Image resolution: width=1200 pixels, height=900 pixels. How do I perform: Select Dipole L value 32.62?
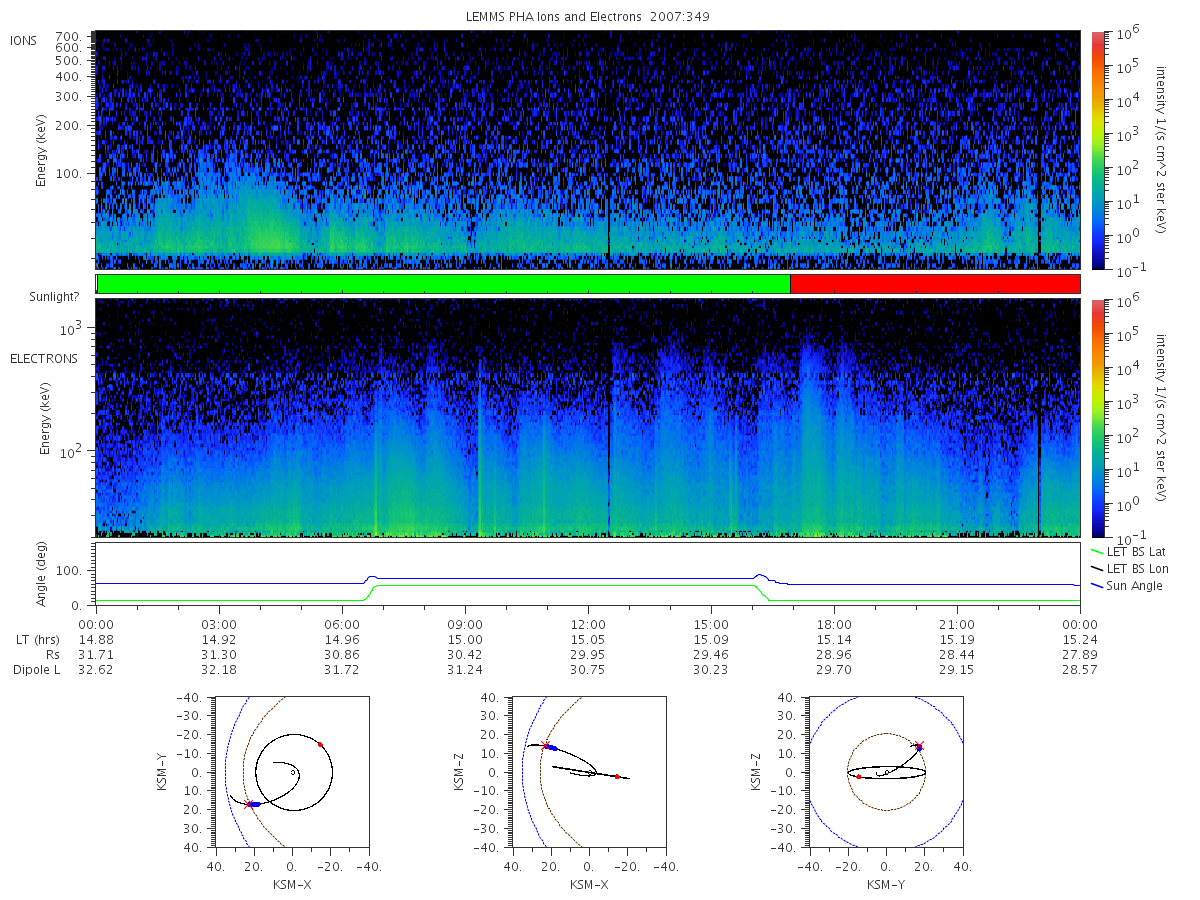click(x=96, y=670)
